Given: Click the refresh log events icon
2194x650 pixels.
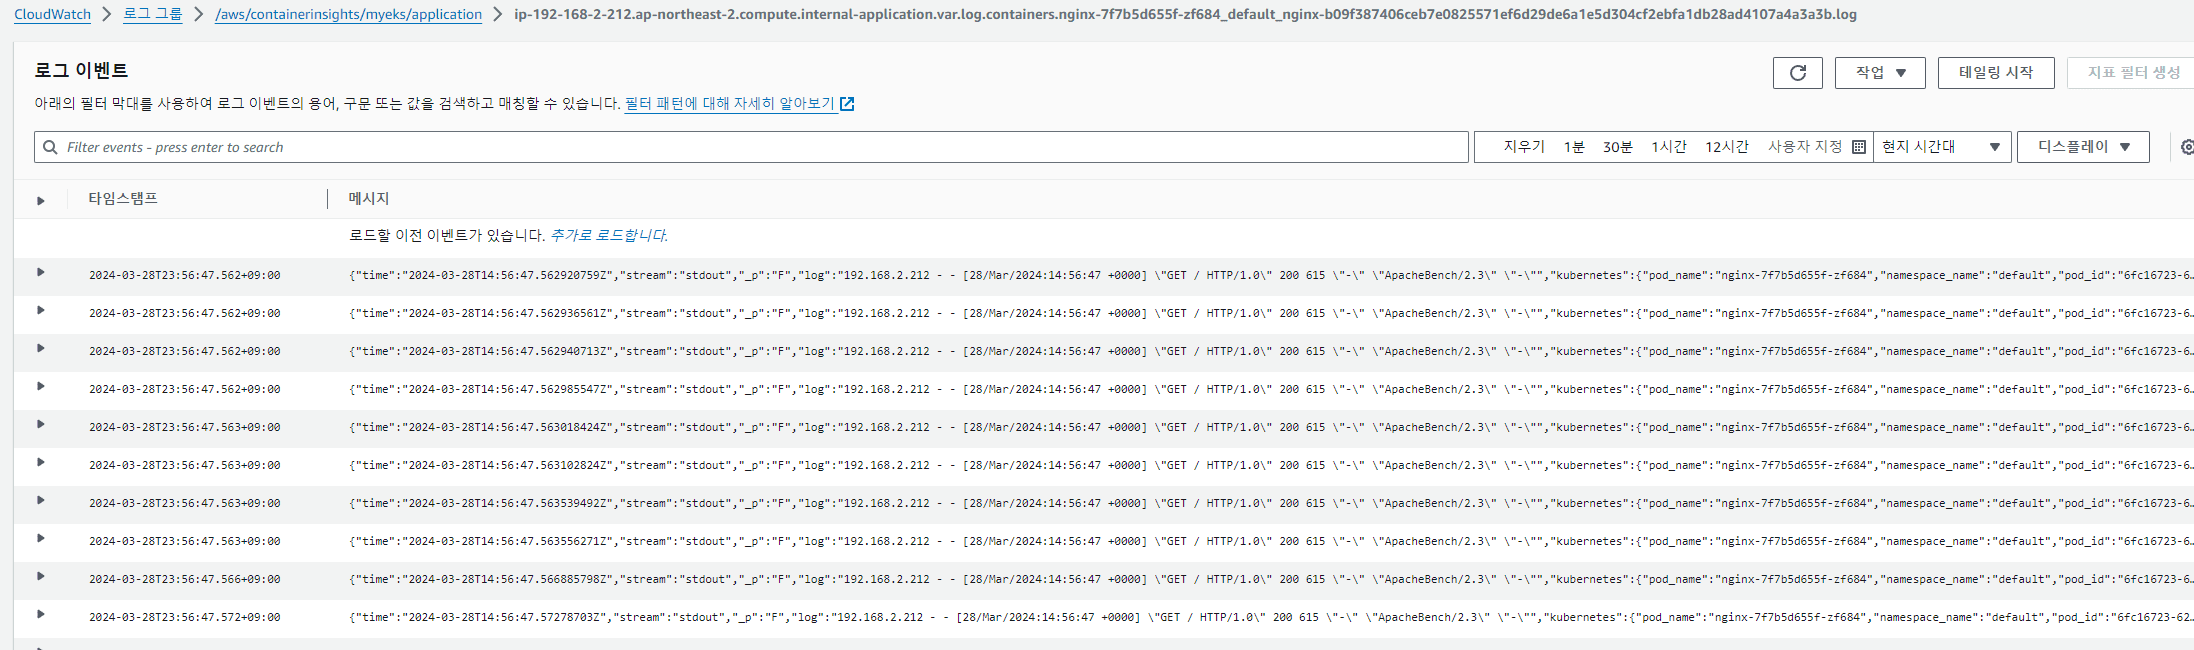Looking at the screenshot, I should pos(1797,73).
